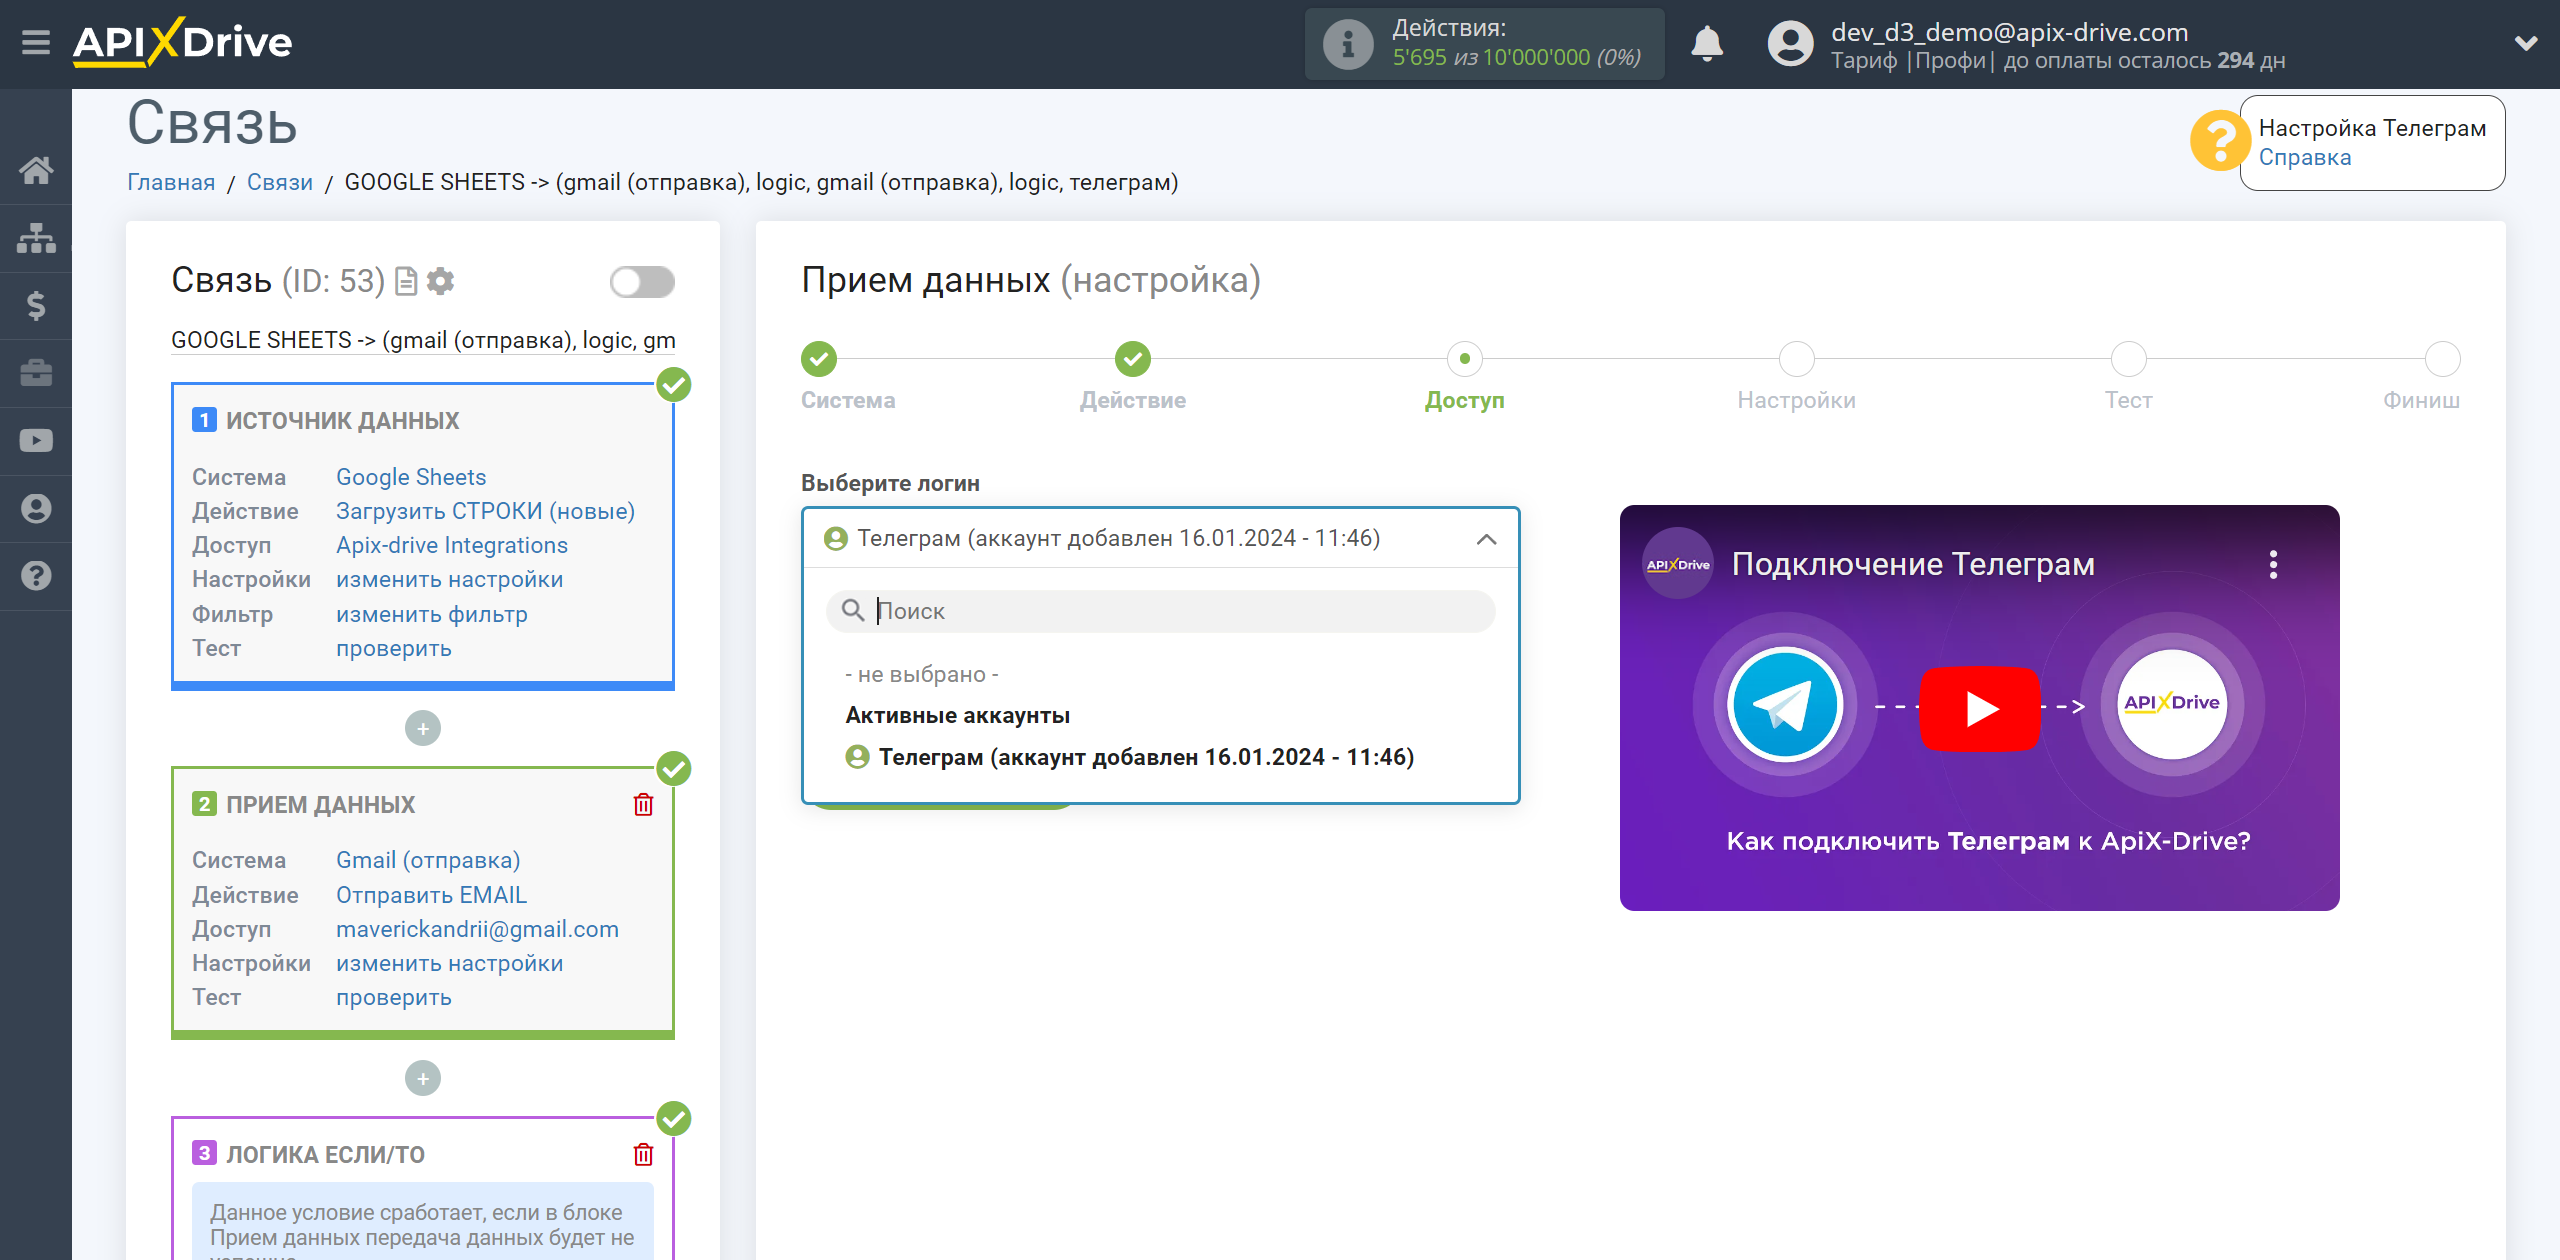The height and width of the screenshot is (1260, 2560).
Task: Click the yellow question mark help icon
Action: (2218, 141)
